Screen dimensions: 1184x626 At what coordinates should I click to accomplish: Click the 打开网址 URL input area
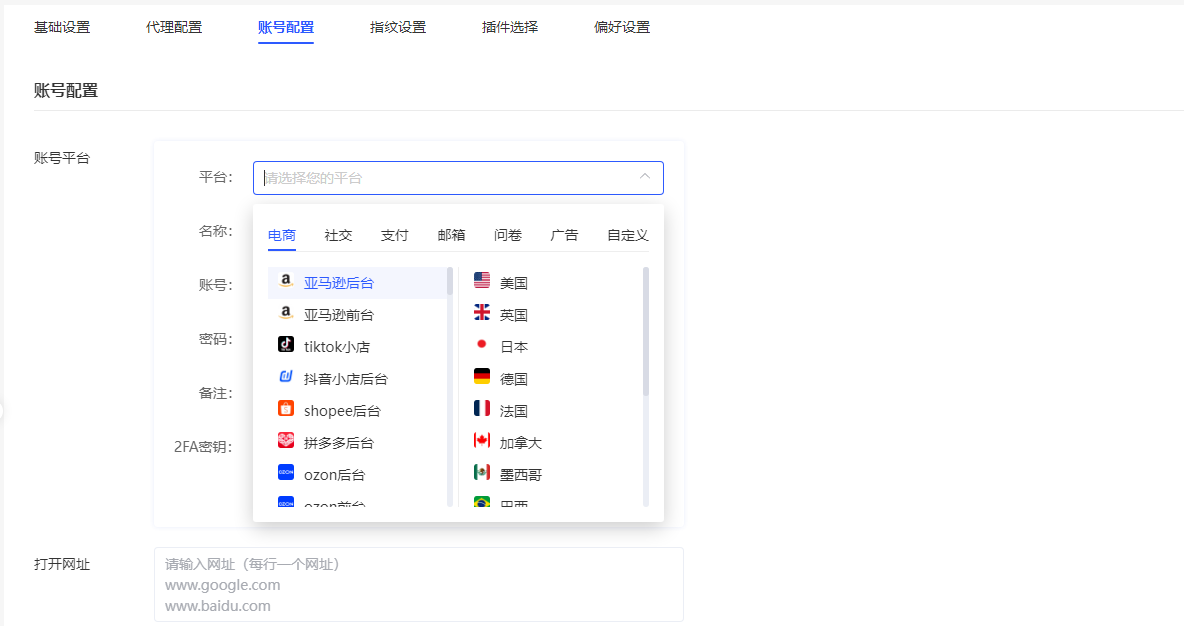coord(418,585)
